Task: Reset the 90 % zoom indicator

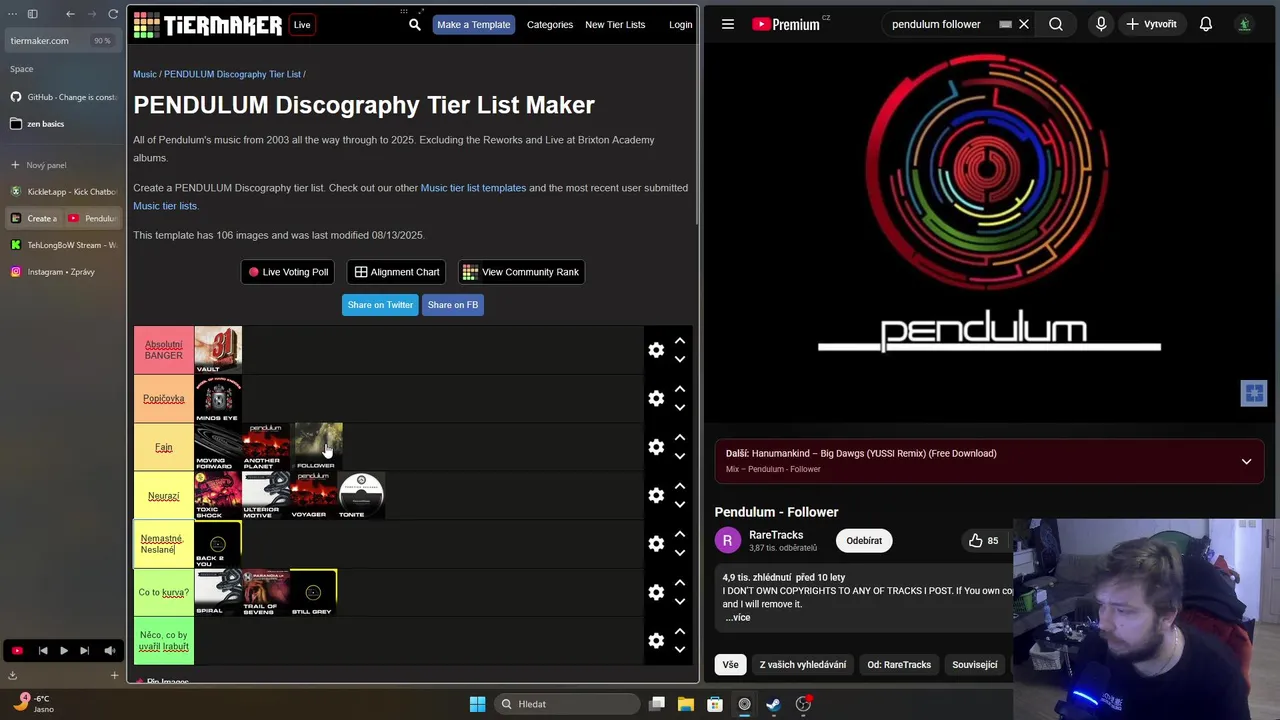Action: [102, 41]
